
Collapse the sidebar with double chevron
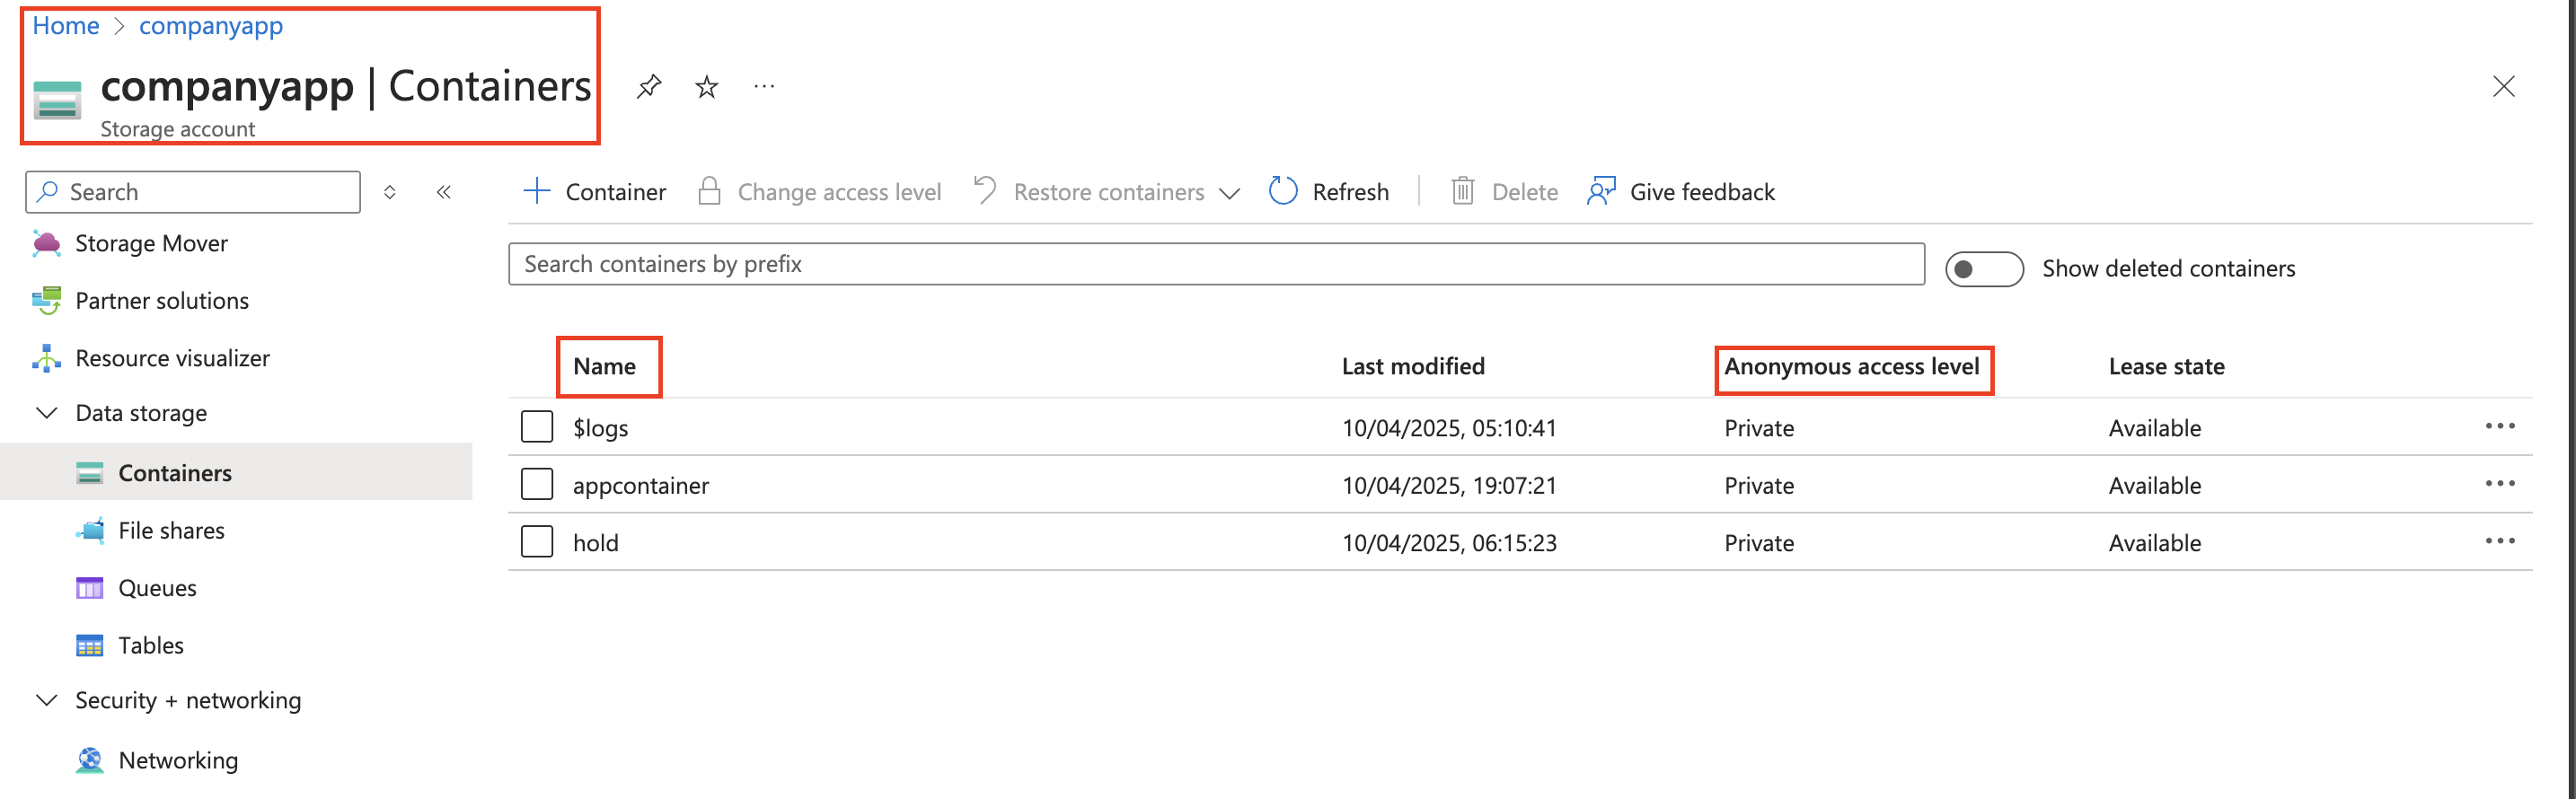[444, 192]
